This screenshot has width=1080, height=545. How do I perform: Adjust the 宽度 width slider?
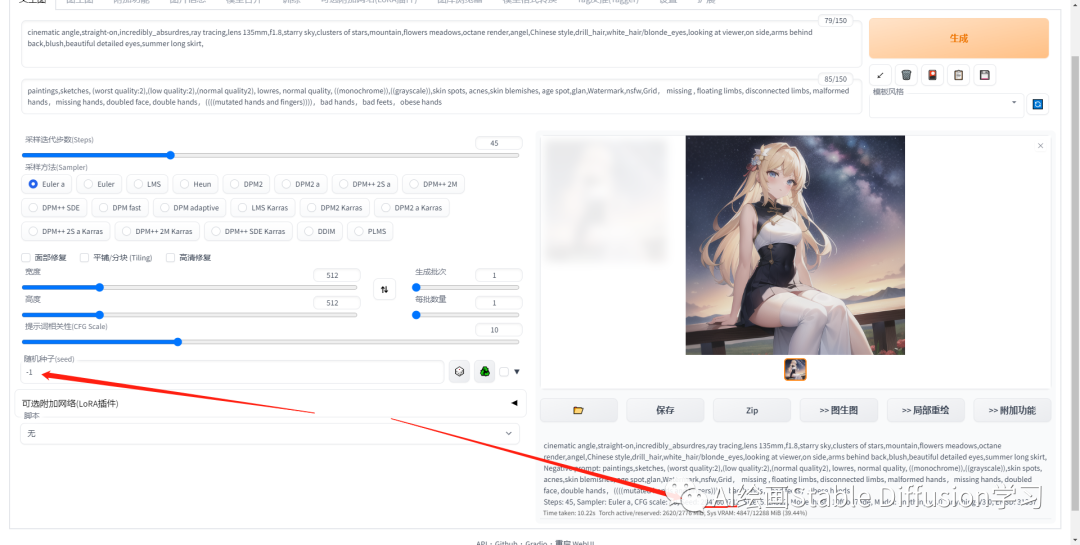pyautogui.click(x=189, y=287)
